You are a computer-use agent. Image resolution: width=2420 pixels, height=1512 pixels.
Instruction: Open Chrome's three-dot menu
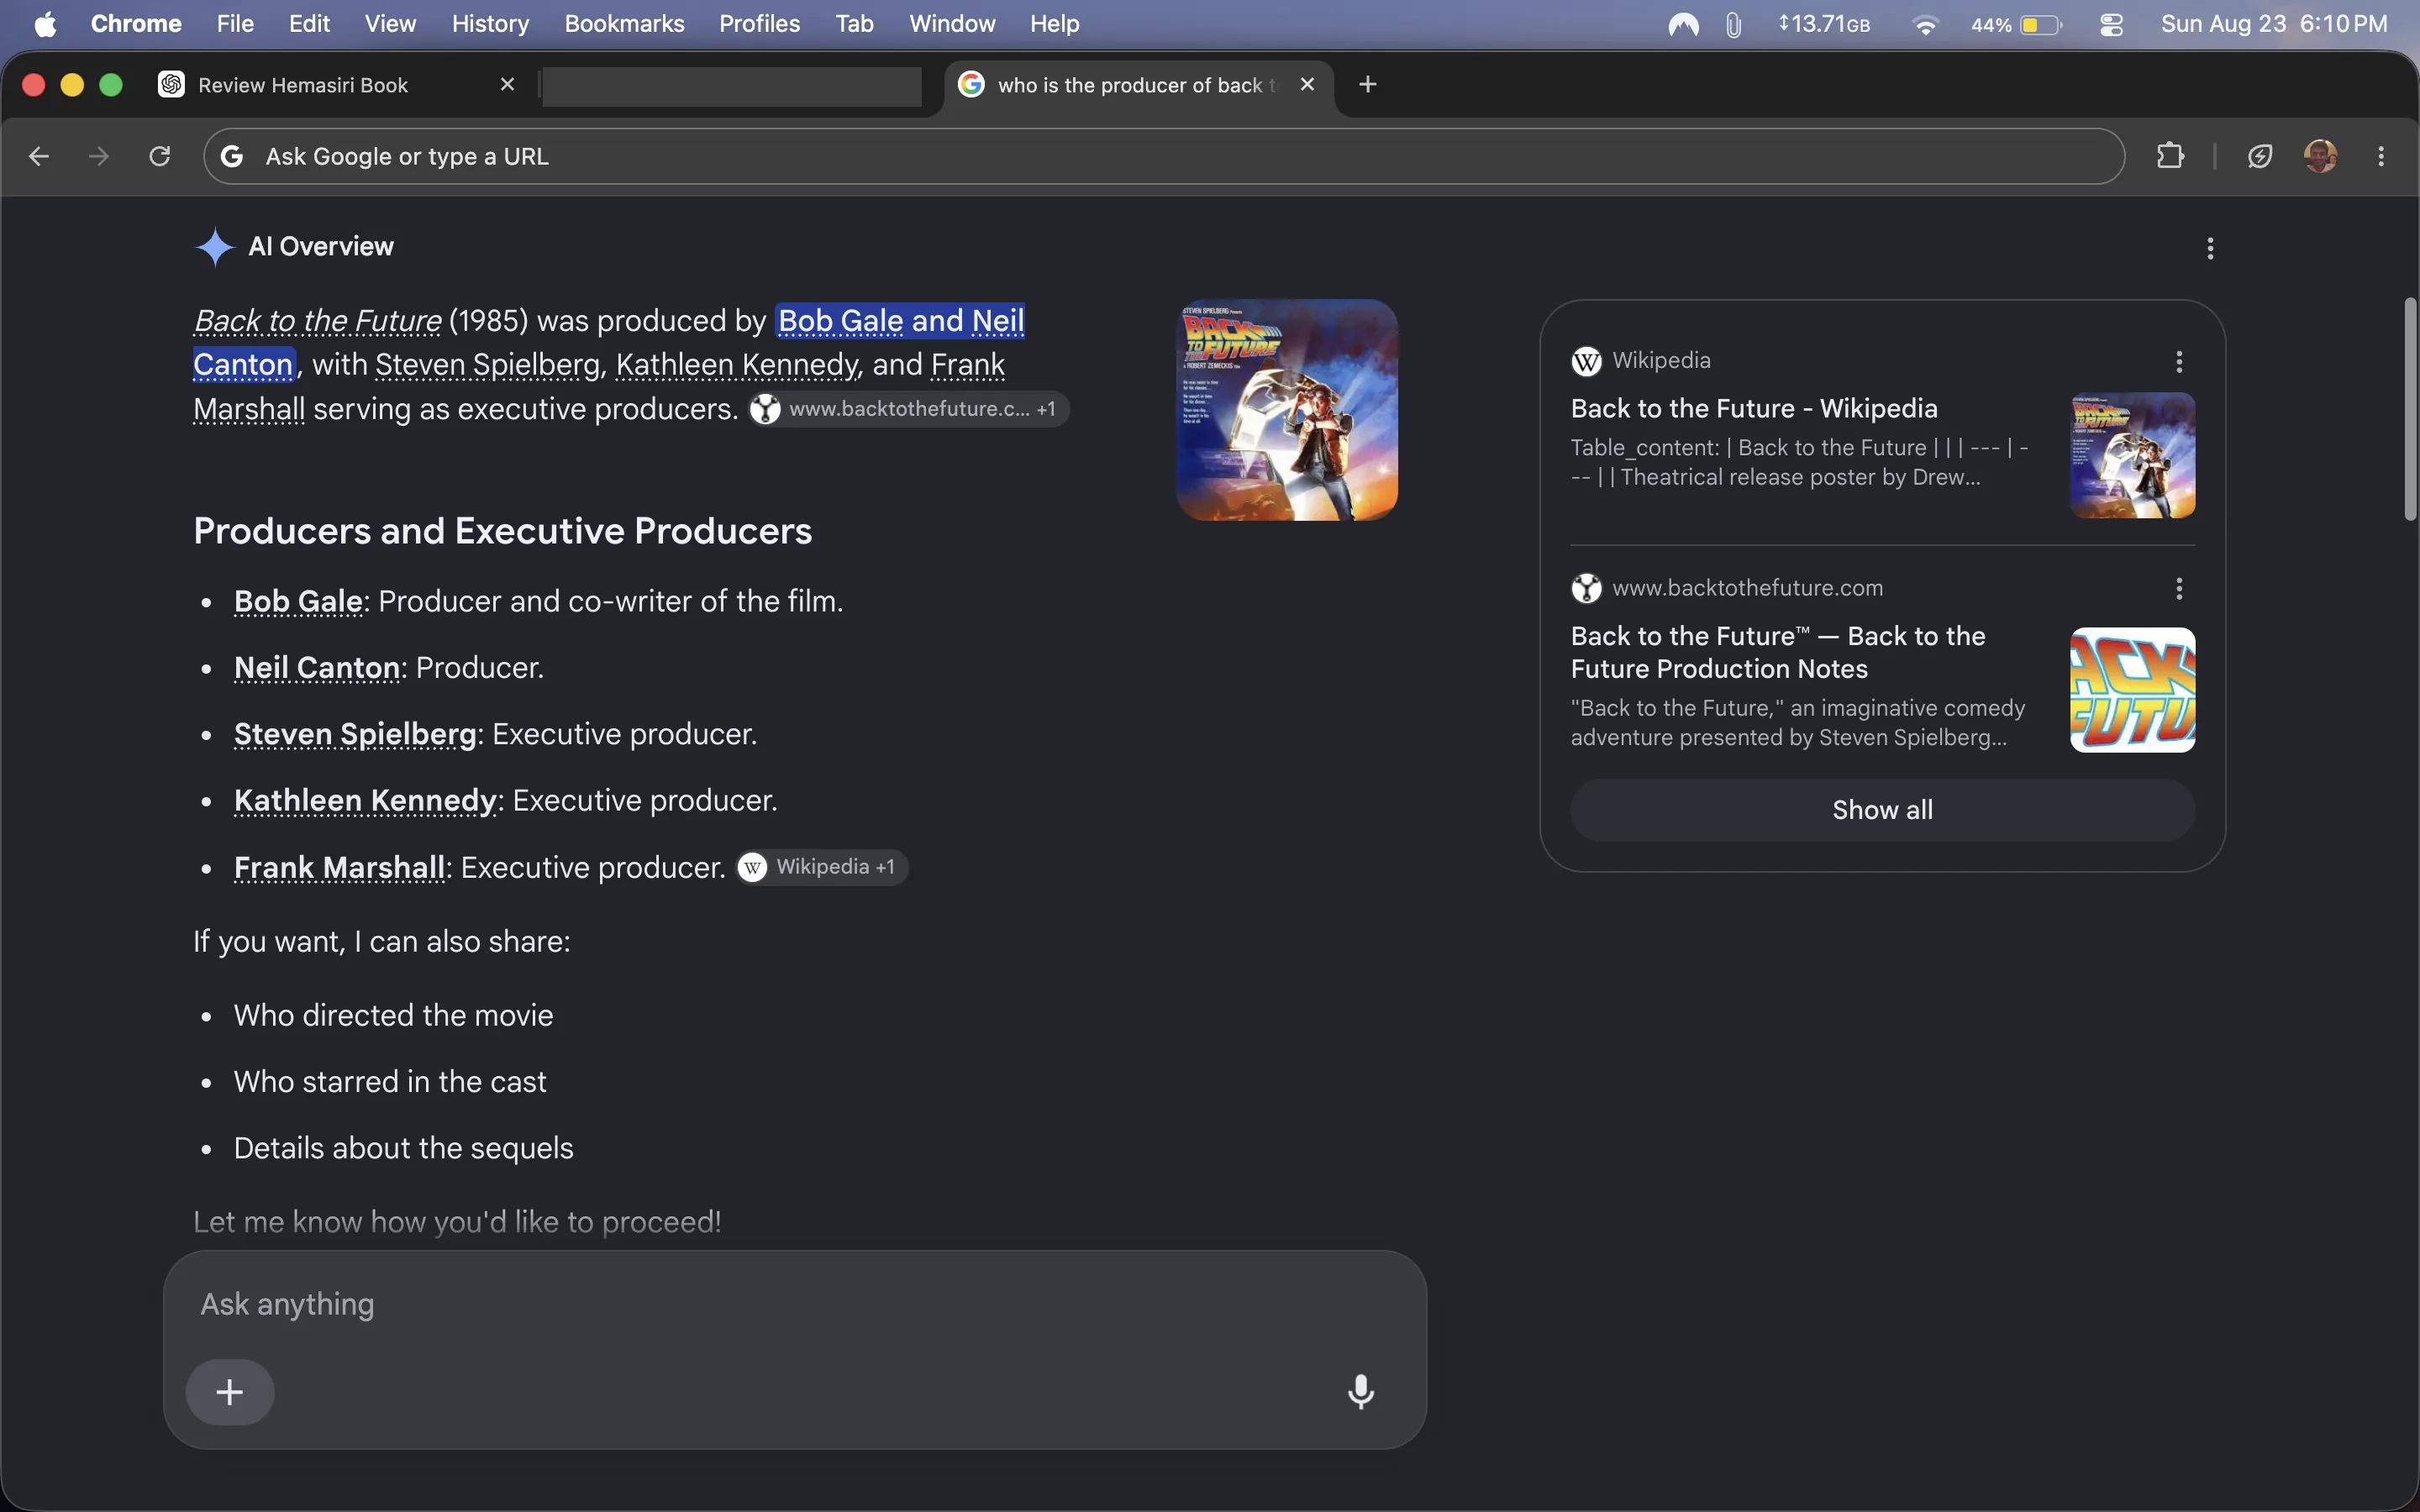click(x=2381, y=156)
